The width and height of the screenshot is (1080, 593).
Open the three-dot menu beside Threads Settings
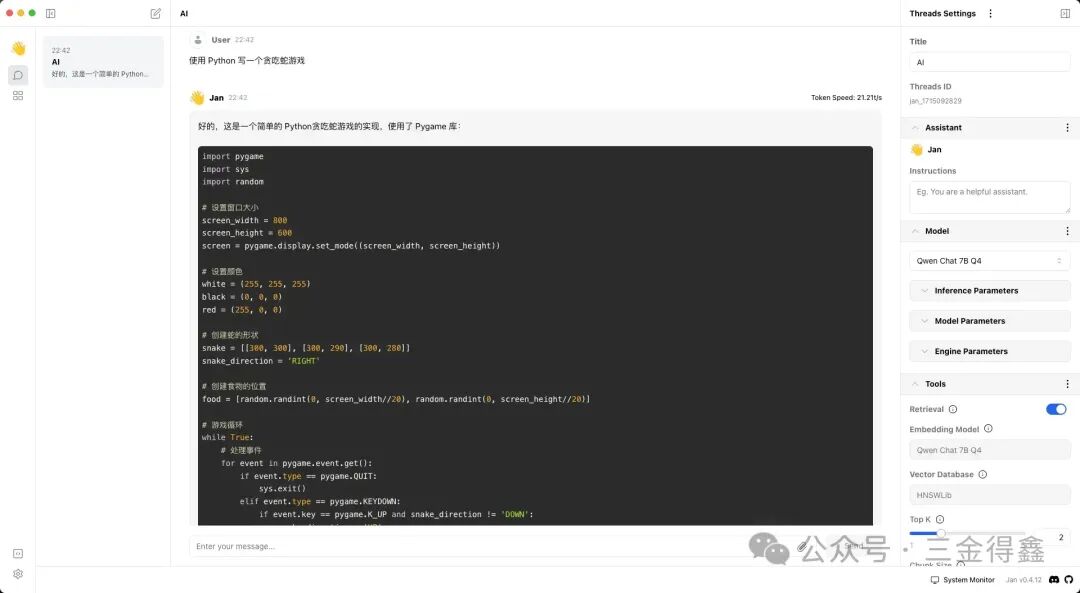coord(990,13)
